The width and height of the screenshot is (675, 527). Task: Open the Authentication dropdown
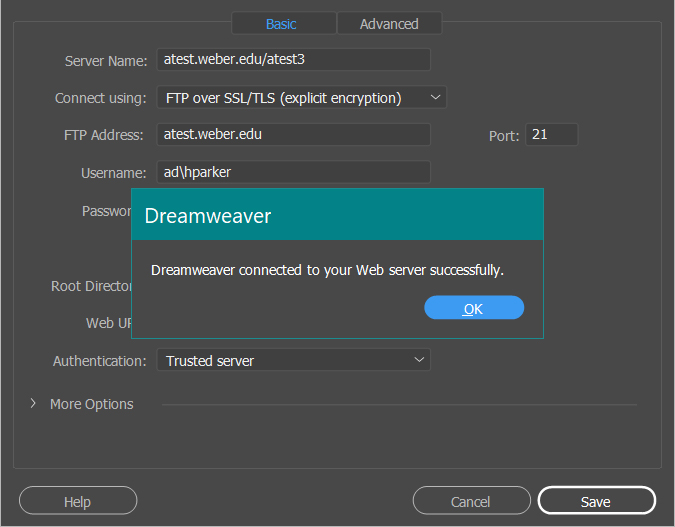tap(293, 361)
